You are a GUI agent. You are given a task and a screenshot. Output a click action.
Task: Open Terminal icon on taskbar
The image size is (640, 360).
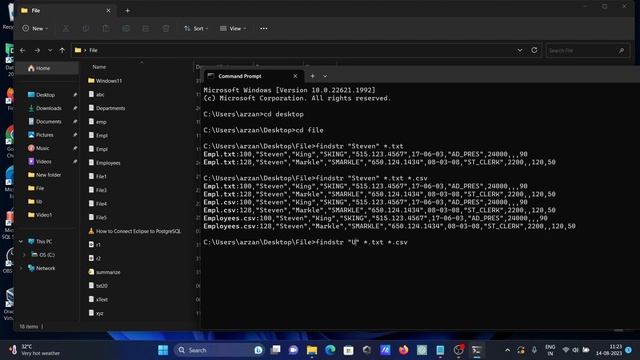[x=476, y=350]
